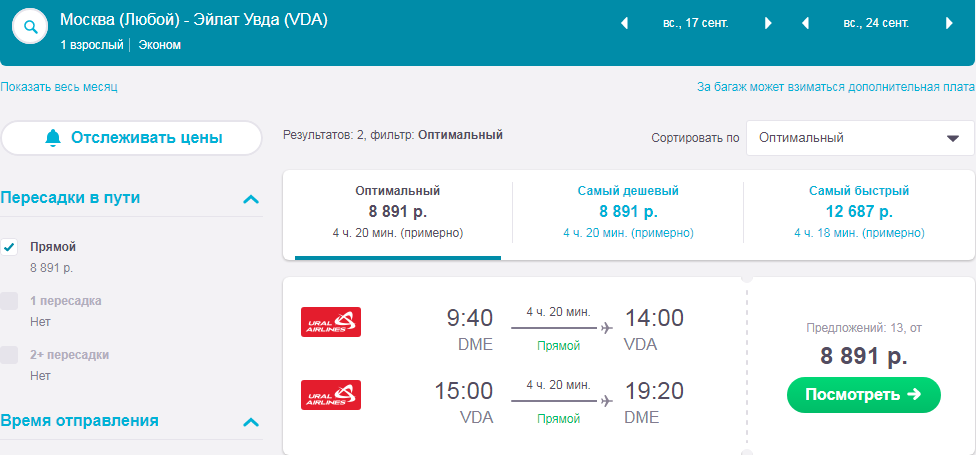Viewport: 976px width, 455px height.
Task: Click Ural Airlines logo on return flight
Action: point(331,395)
